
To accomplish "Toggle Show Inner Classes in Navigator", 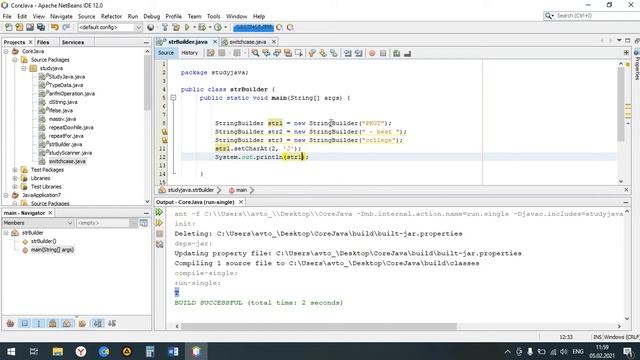I will 67,324.
